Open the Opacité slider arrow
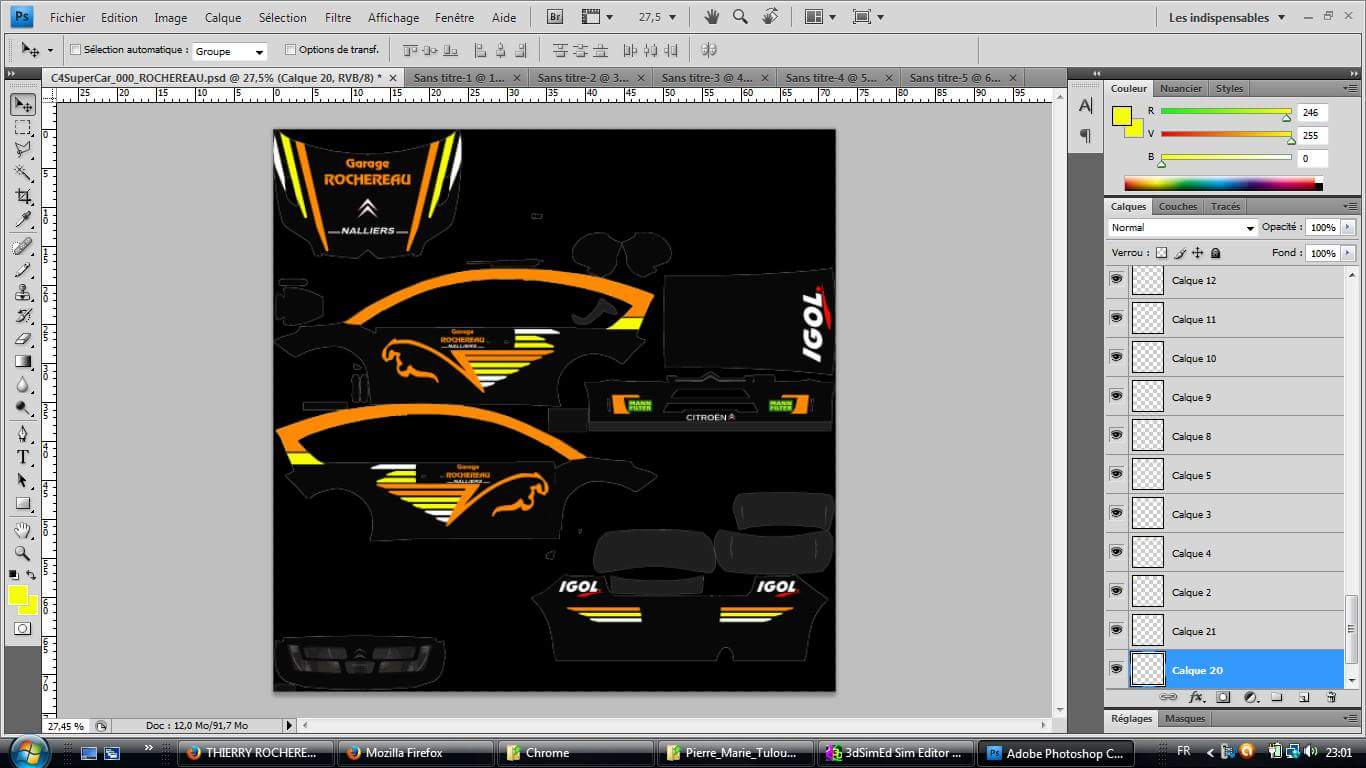This screenshot has height=768, width=1366. (x=1348, y=228)
